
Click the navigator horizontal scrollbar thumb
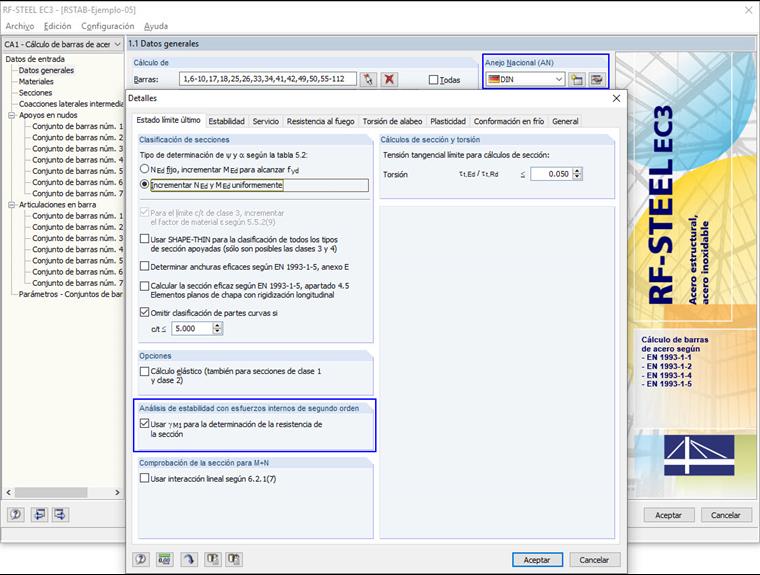tap(51, 492)
